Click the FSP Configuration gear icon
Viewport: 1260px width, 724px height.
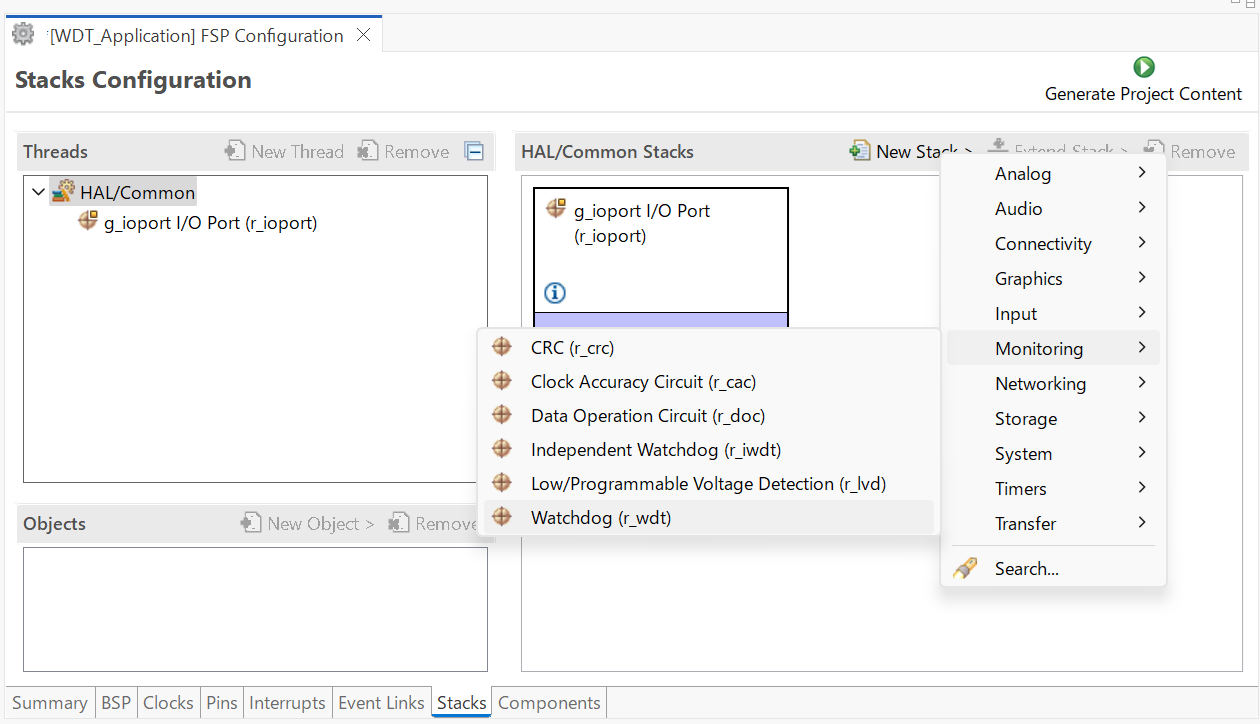(23, 35)
